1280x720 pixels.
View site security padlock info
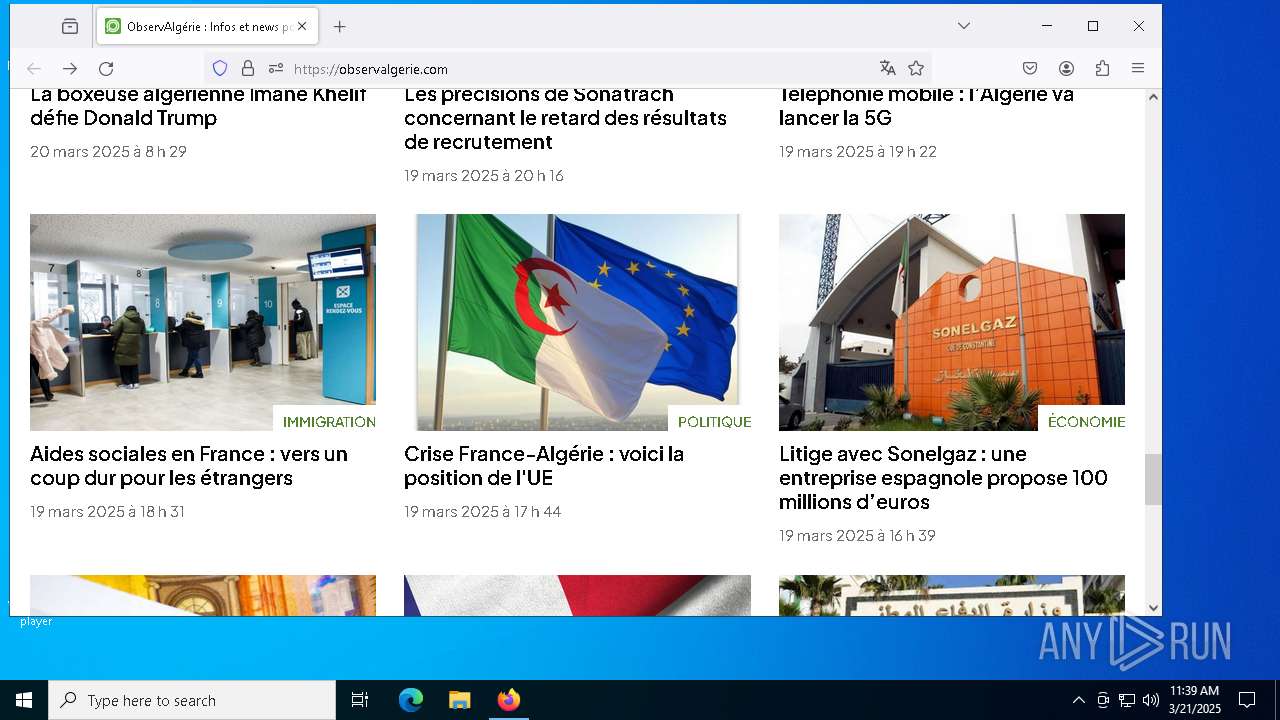[x=248, y=69]
